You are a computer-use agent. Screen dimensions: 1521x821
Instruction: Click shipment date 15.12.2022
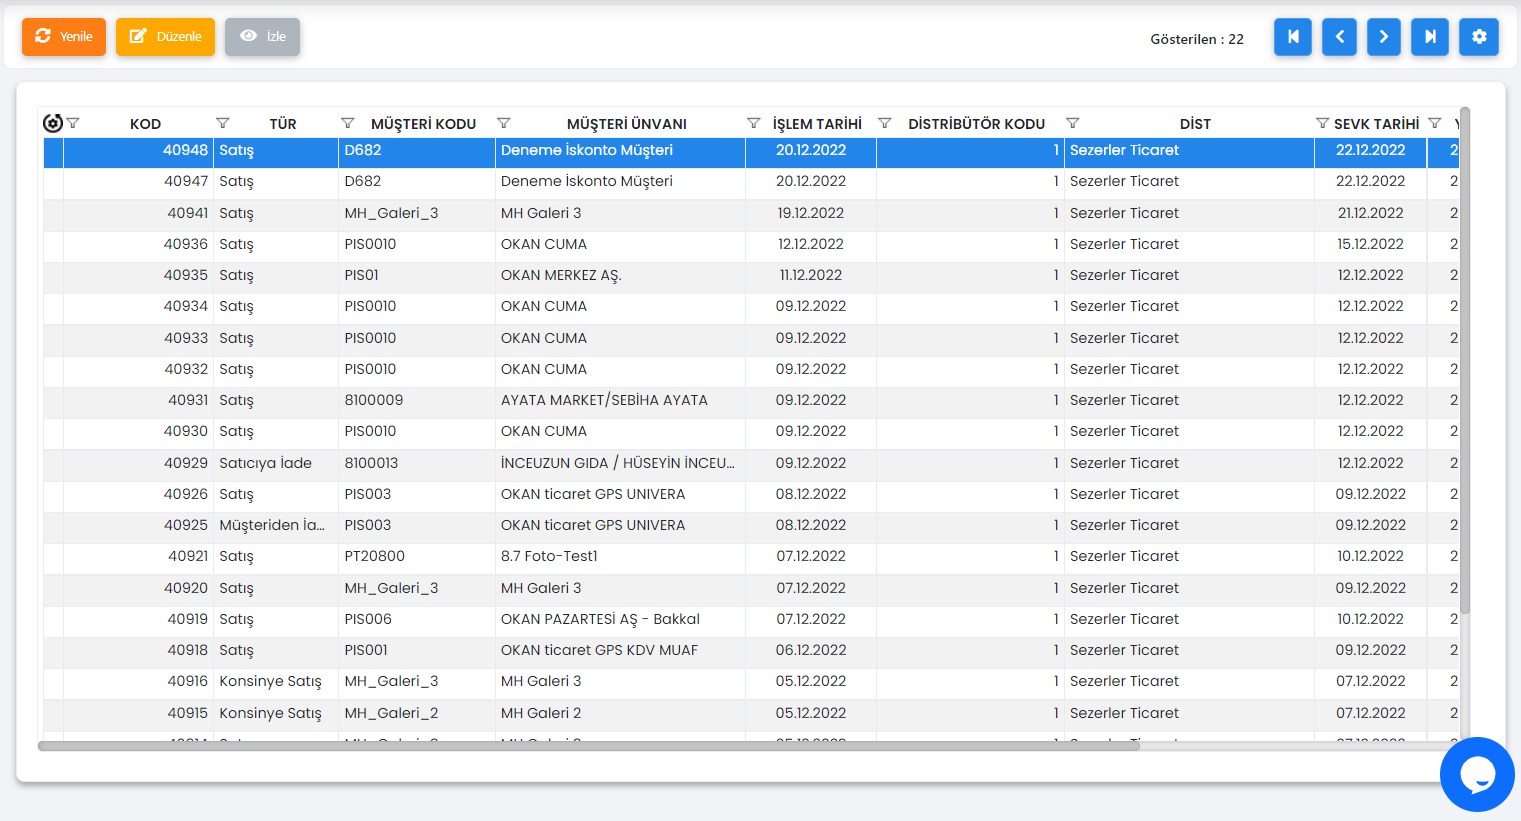[x=1371, y=244]
